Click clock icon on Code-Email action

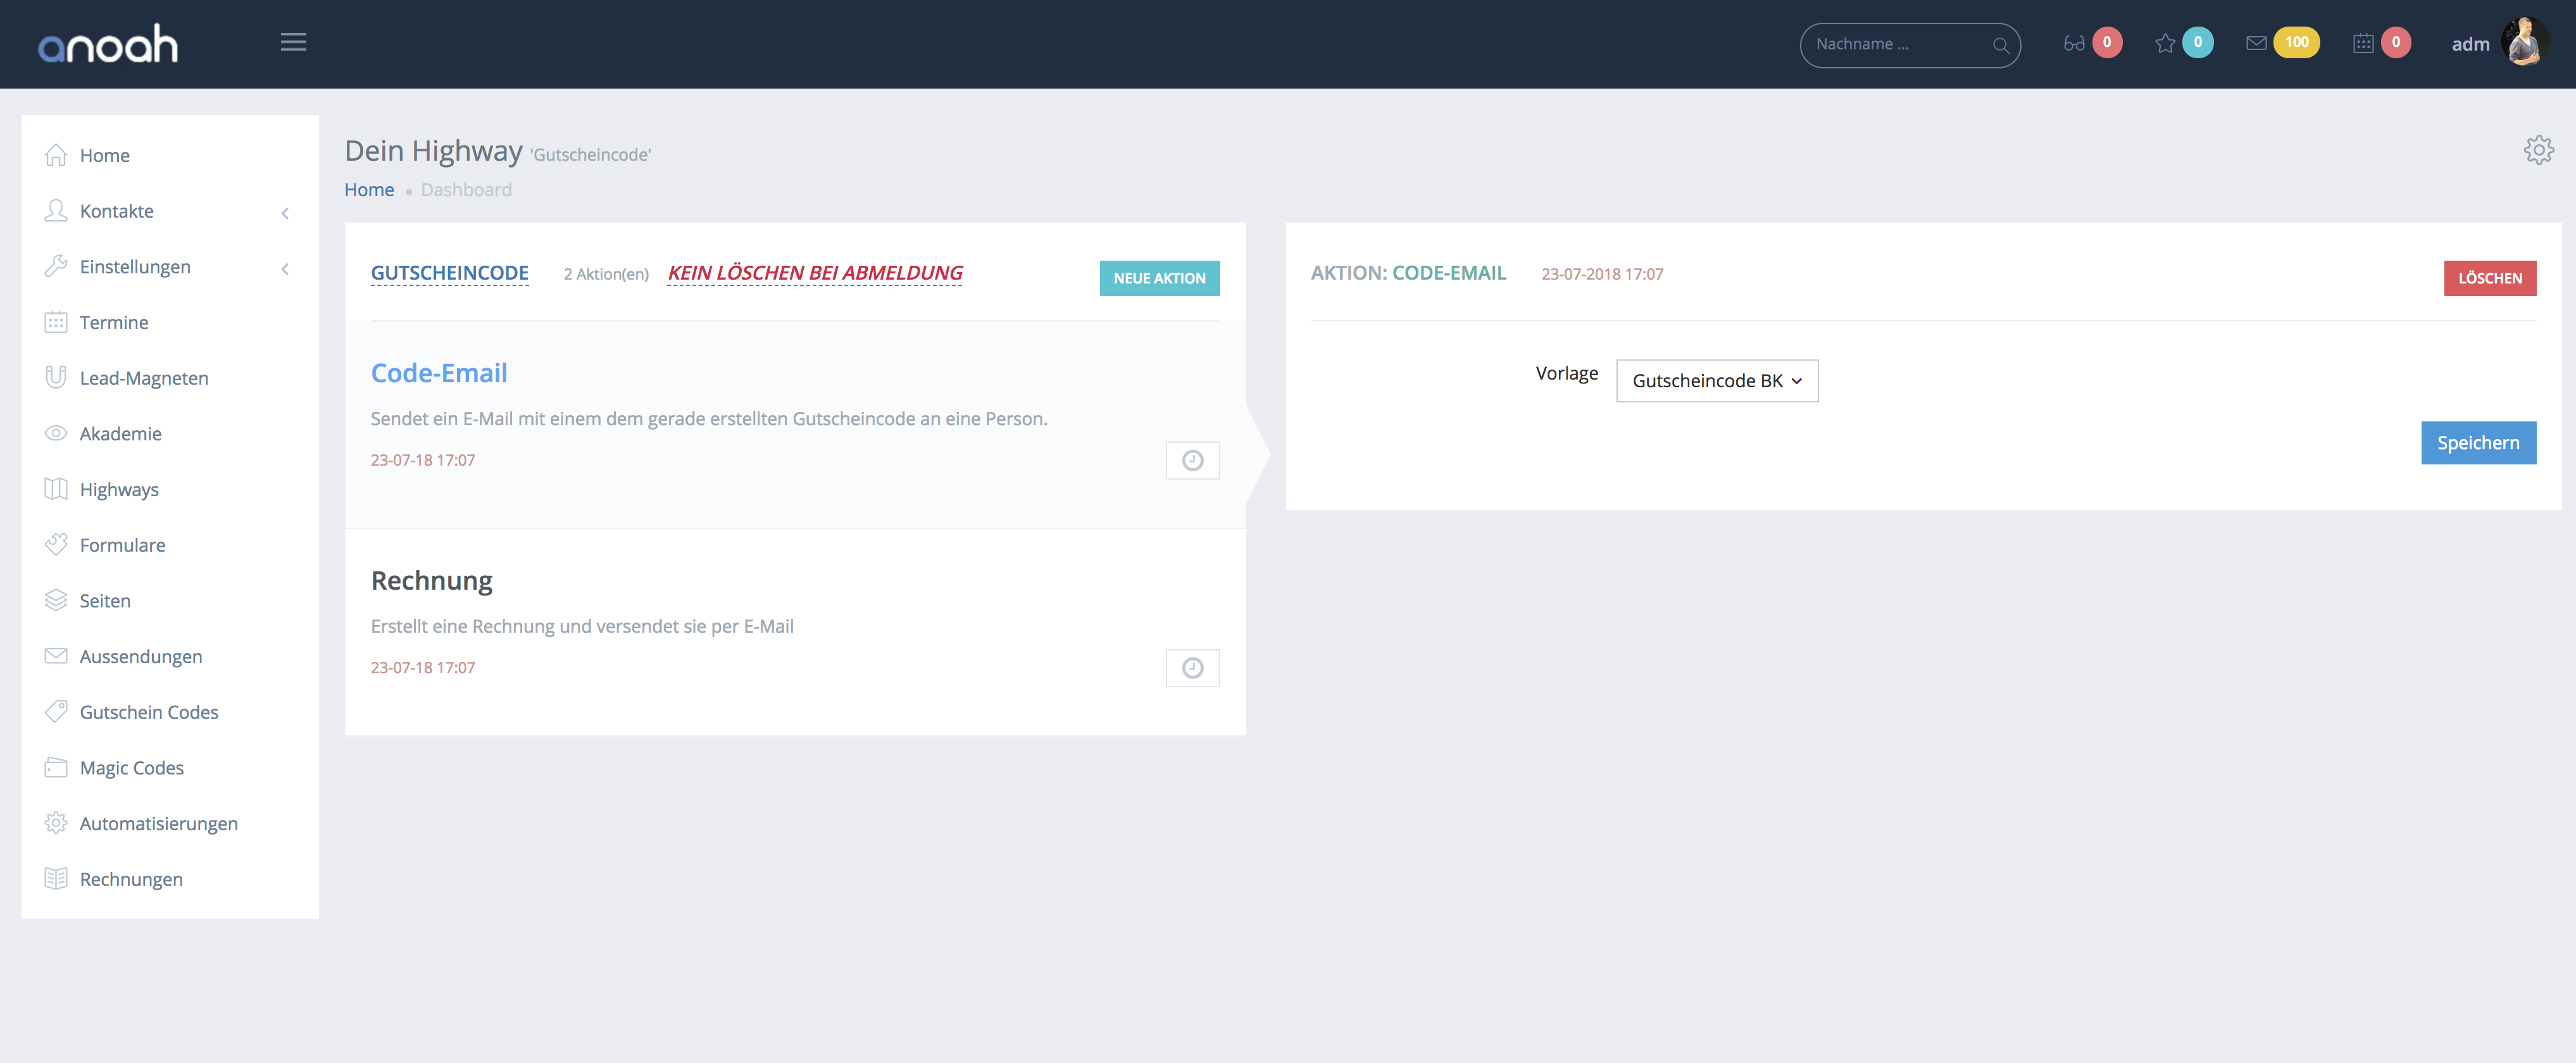point(1192,460)
